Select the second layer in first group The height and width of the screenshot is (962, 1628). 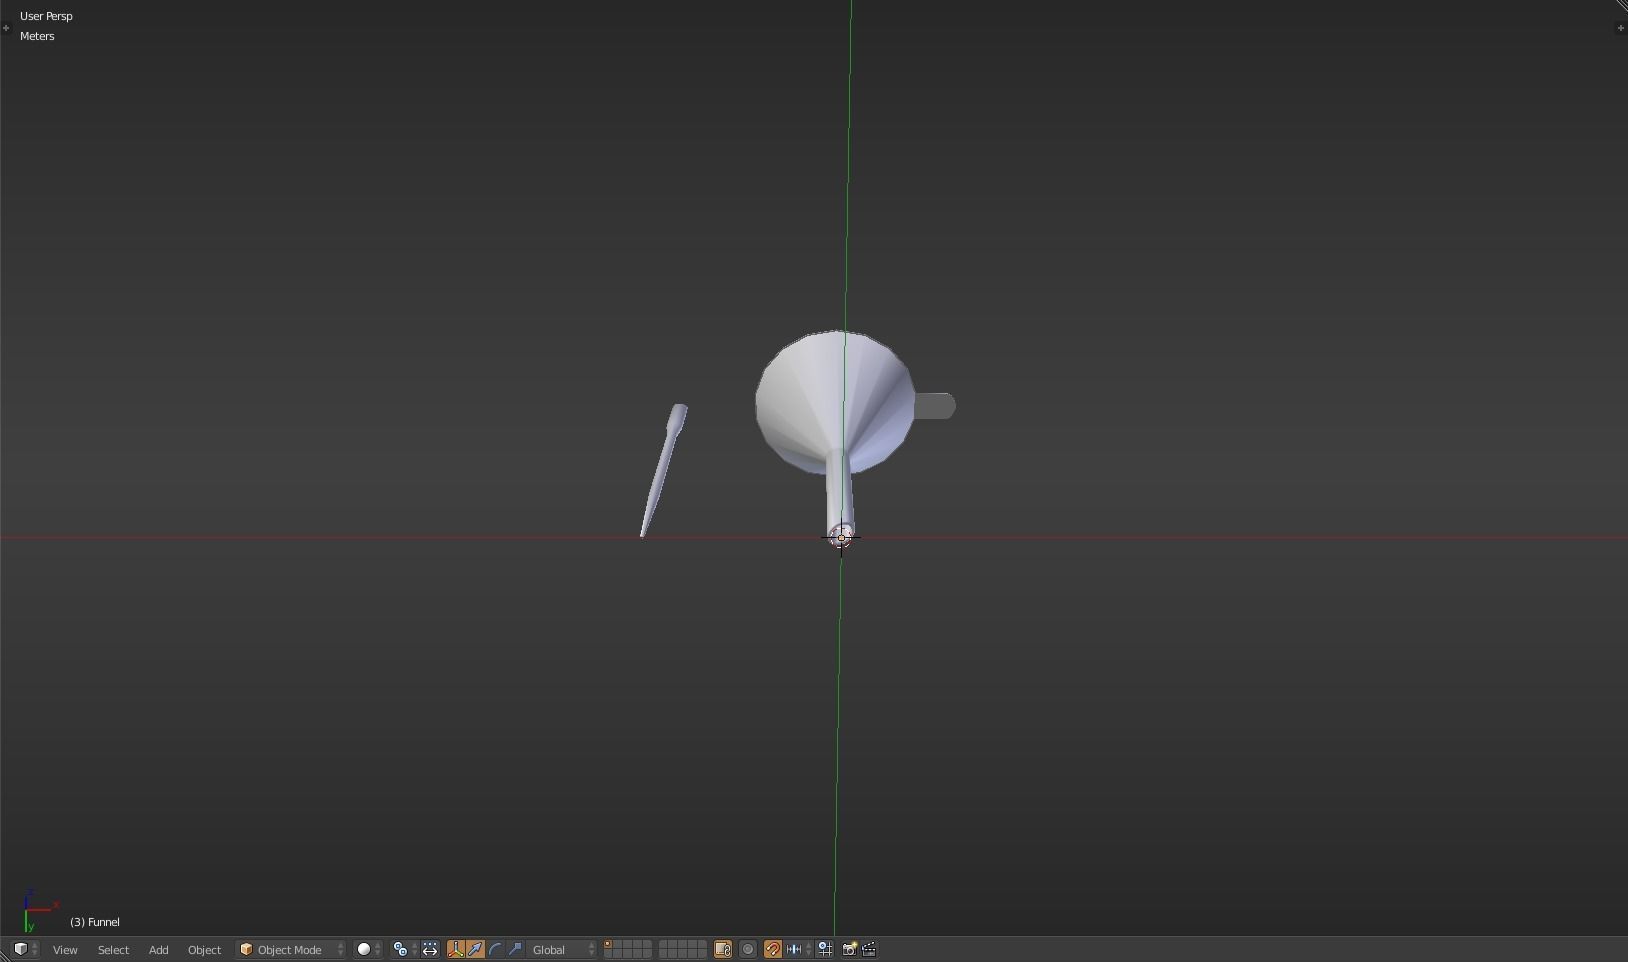[x=619, y=945]
